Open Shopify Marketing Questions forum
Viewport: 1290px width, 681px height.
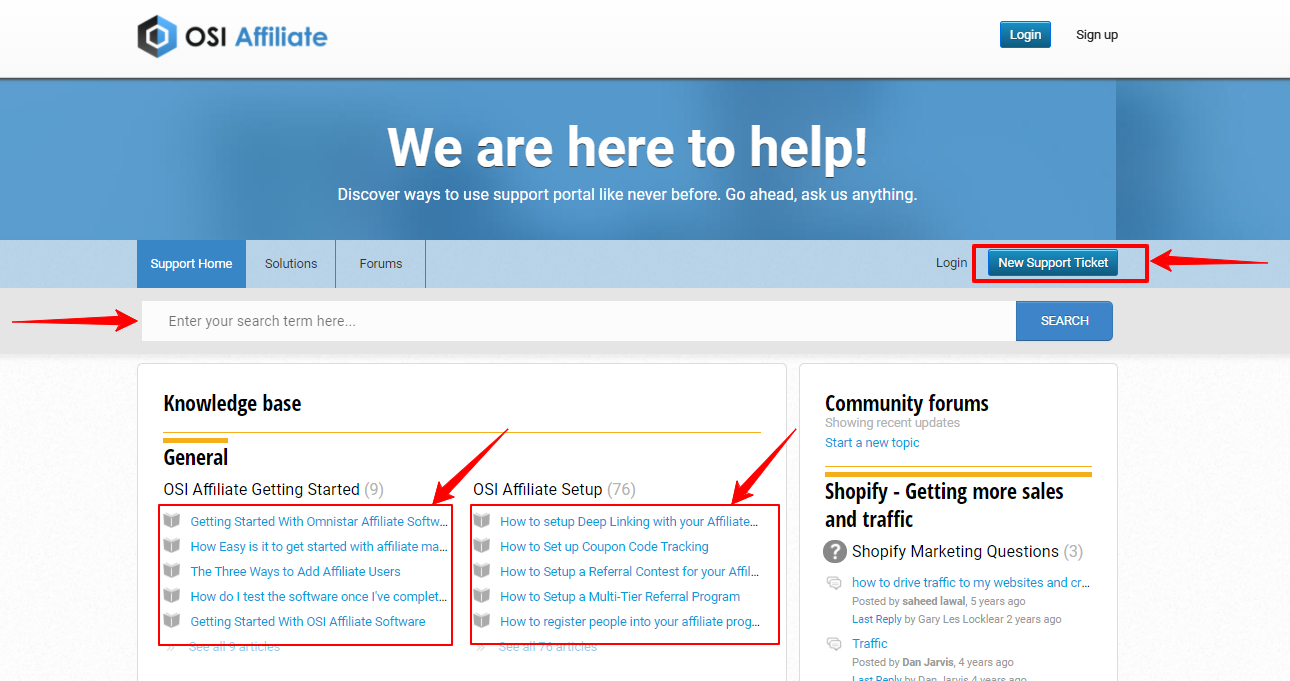point(955,551)
